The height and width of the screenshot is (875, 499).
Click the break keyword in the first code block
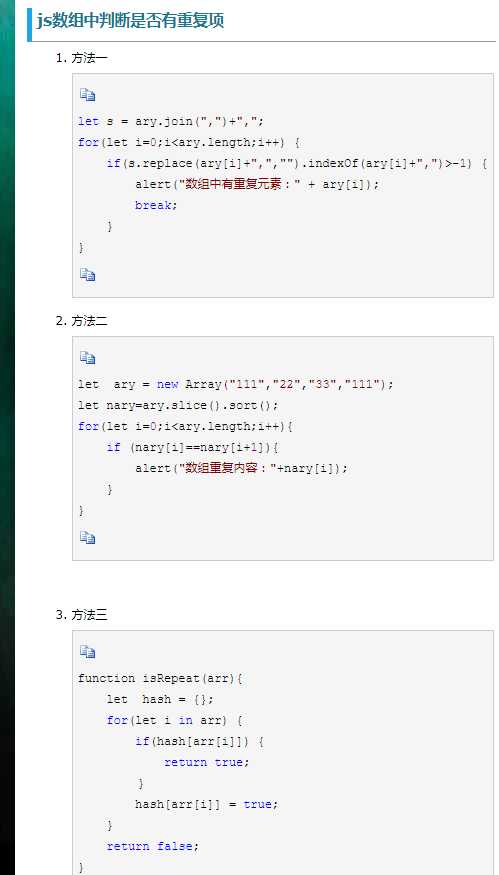[x=152, y=205]
